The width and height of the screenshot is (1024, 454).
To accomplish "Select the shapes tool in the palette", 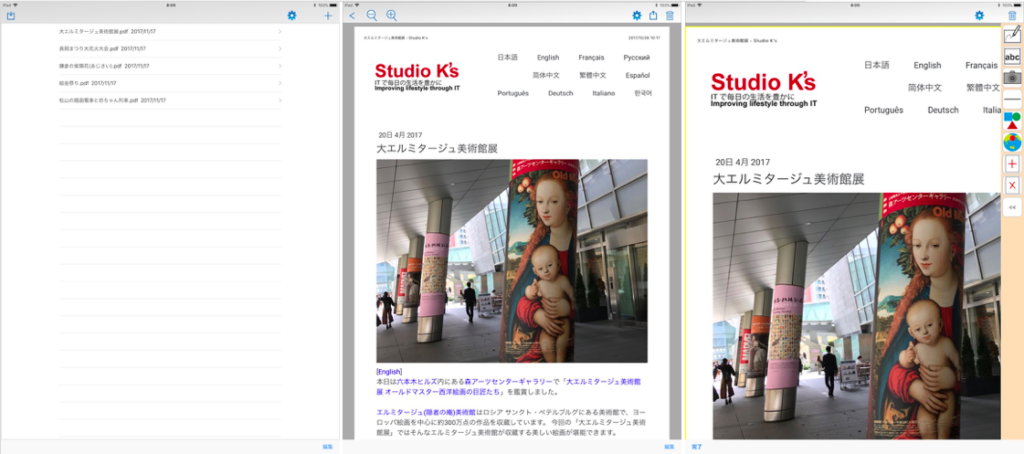I will (1012, 121).
